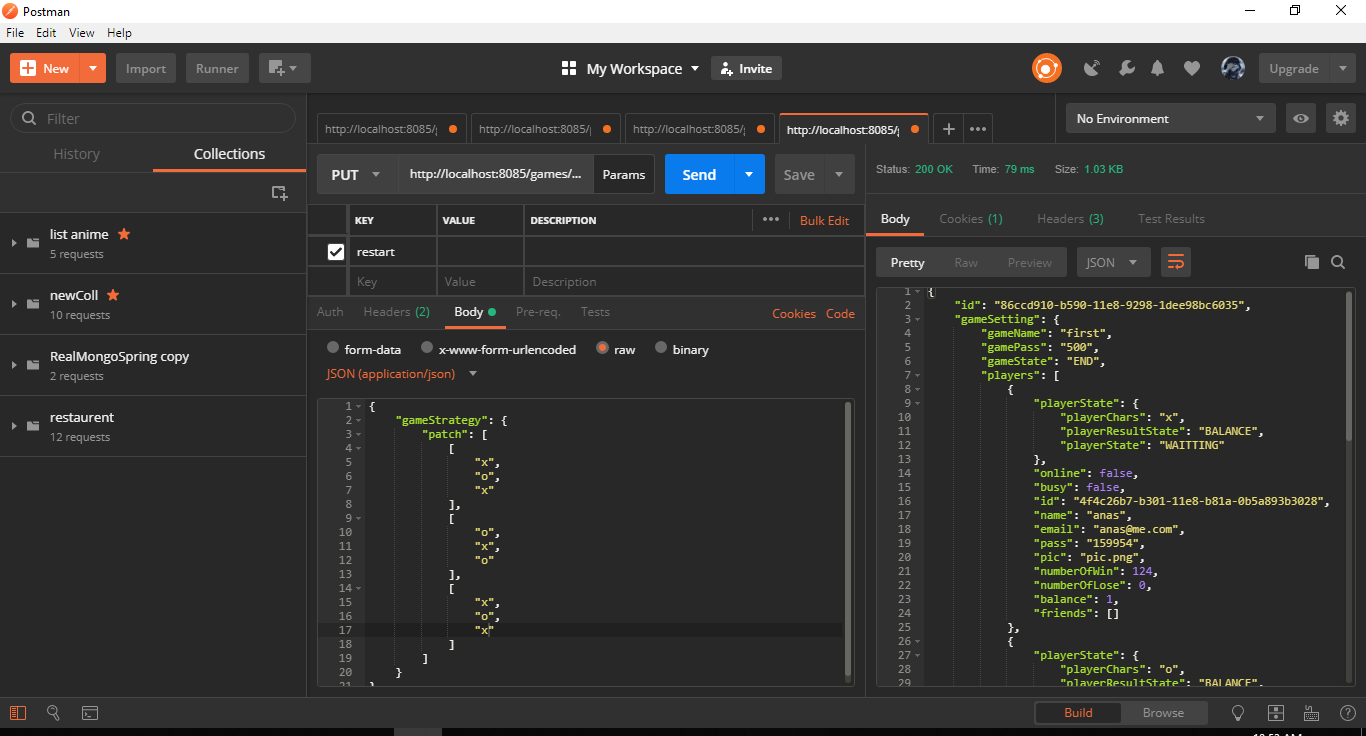Switch response view to Raw
This screenshot has height=736, width=1366.
click(966, 262)
